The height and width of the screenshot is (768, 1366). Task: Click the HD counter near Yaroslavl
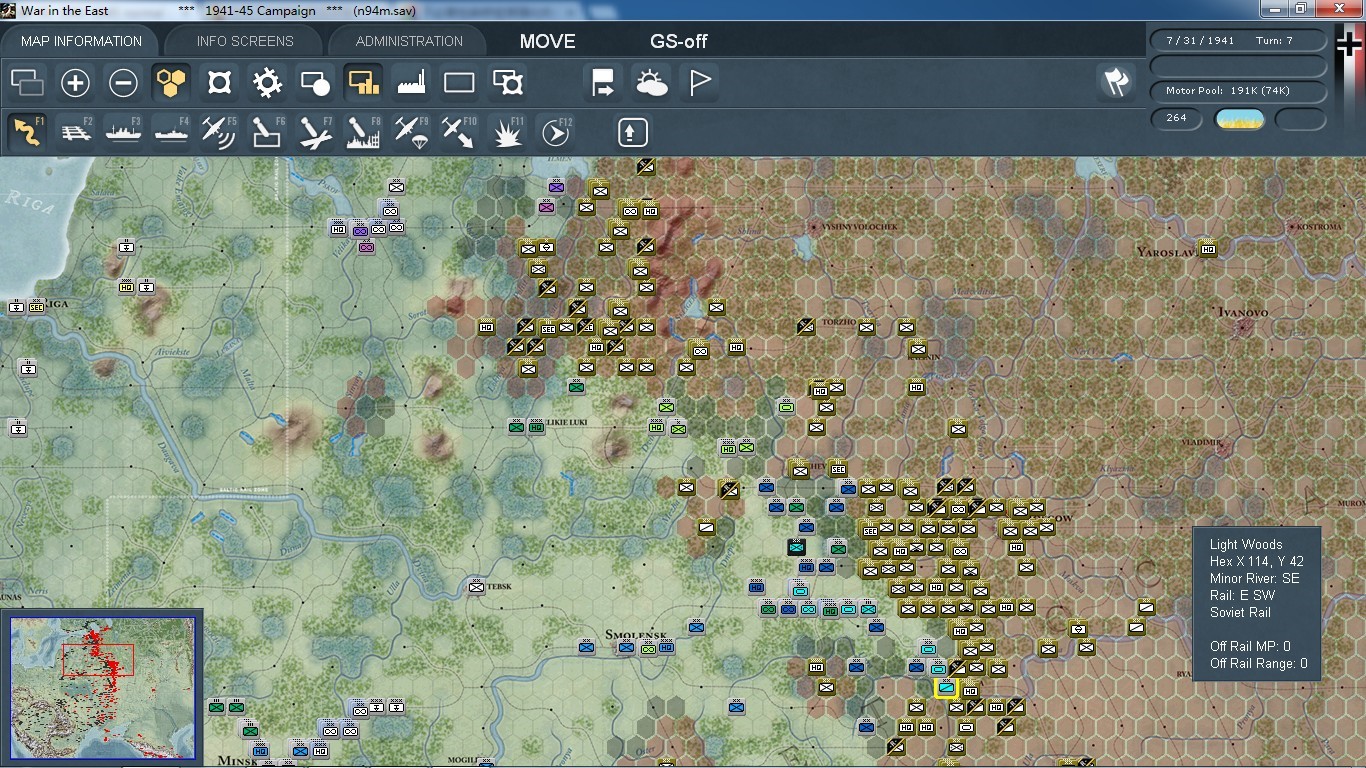tap(1208, 249)
